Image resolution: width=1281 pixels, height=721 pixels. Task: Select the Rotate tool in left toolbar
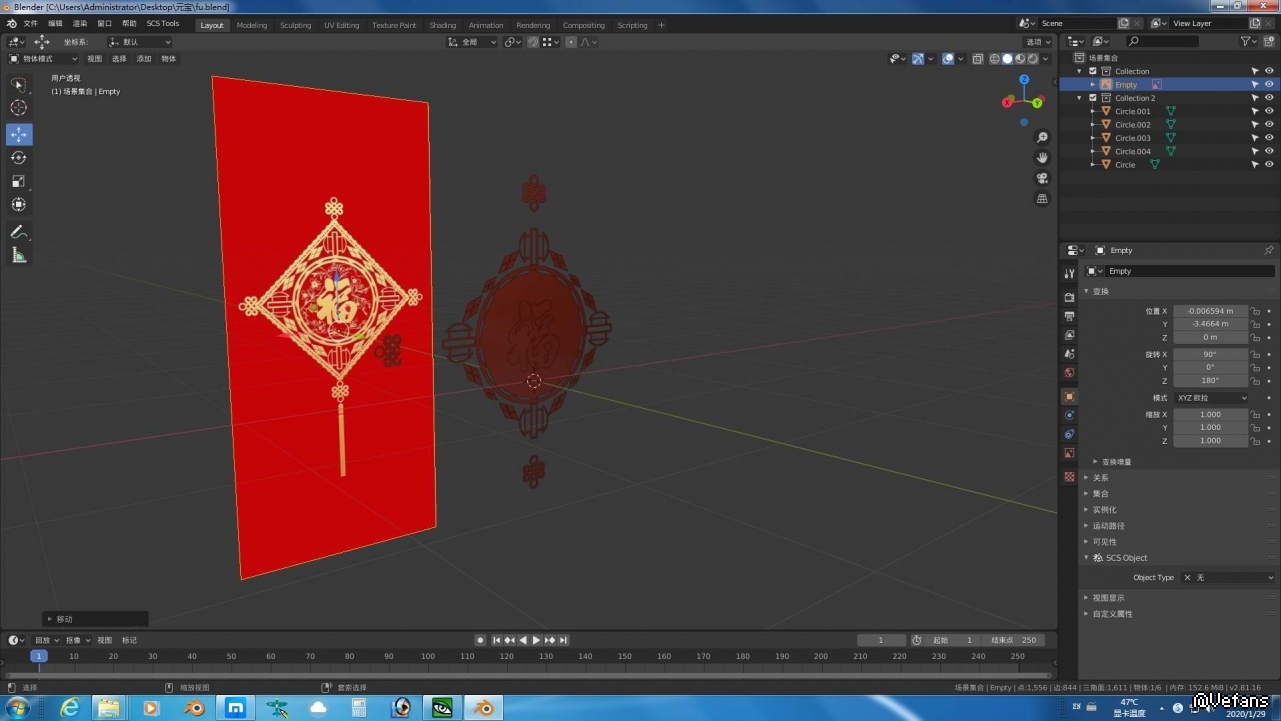click(x=19, y=158)
